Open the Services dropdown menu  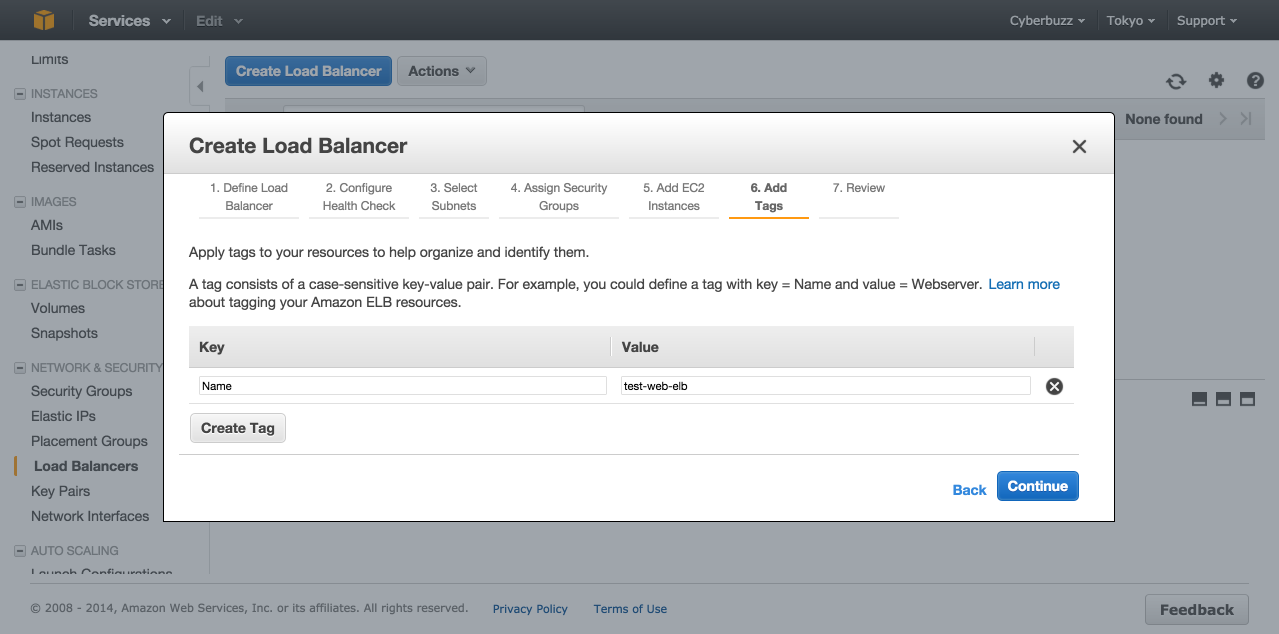point(129,20)
